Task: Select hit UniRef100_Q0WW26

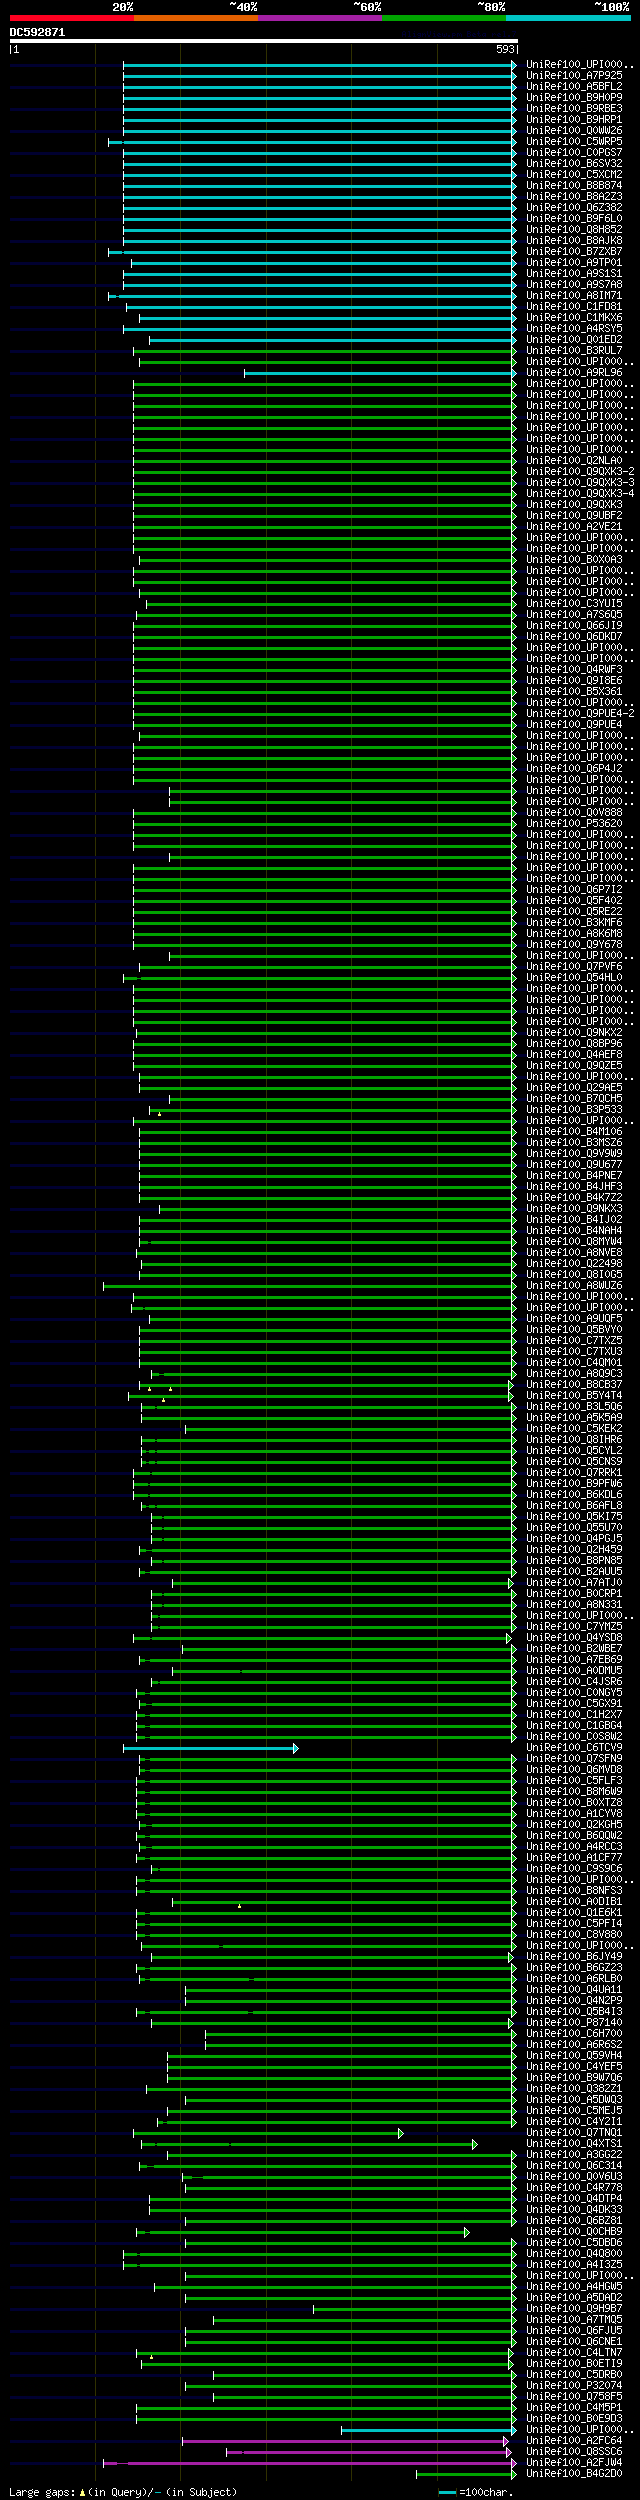Action: (574, 130)
